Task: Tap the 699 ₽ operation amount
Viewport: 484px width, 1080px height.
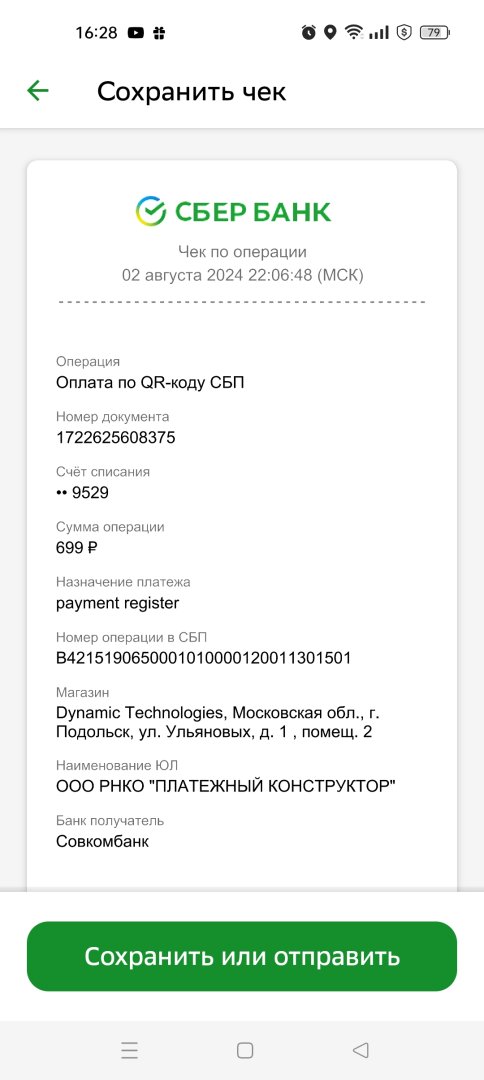Action: (x=77, y=548)
